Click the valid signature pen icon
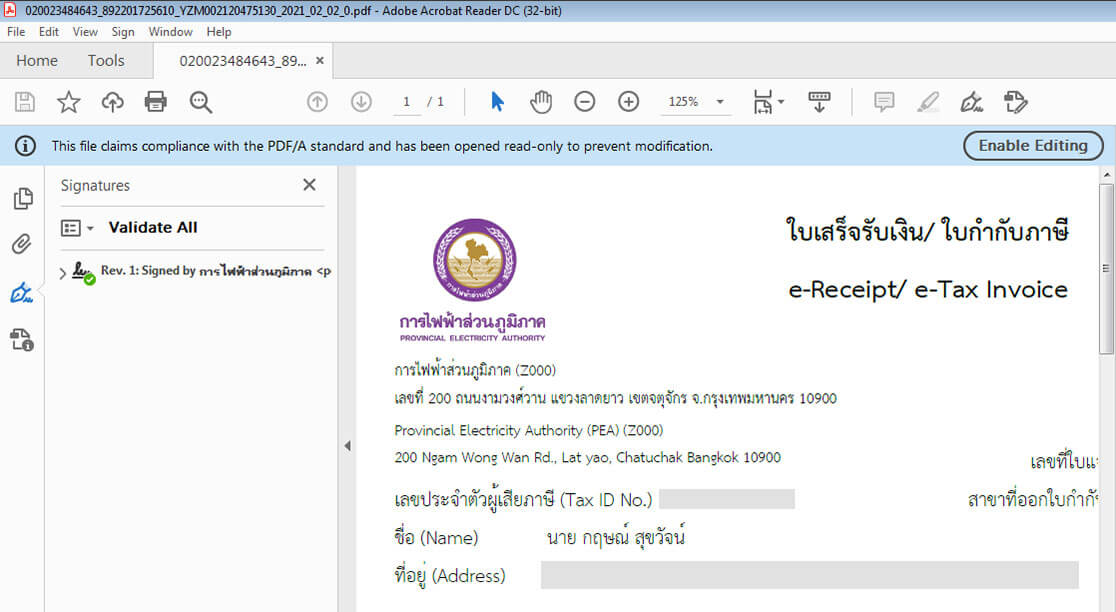1116x612 pixels. [83, 273]
